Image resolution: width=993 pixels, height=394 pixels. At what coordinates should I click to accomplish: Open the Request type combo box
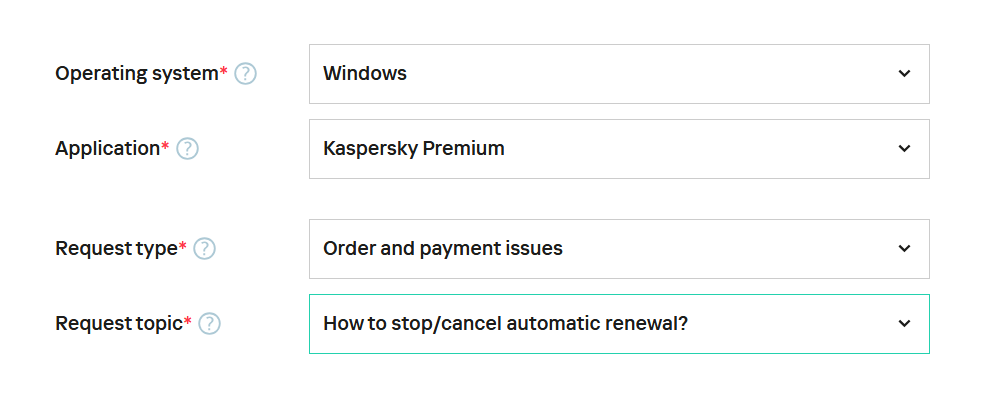click(619, 249)
